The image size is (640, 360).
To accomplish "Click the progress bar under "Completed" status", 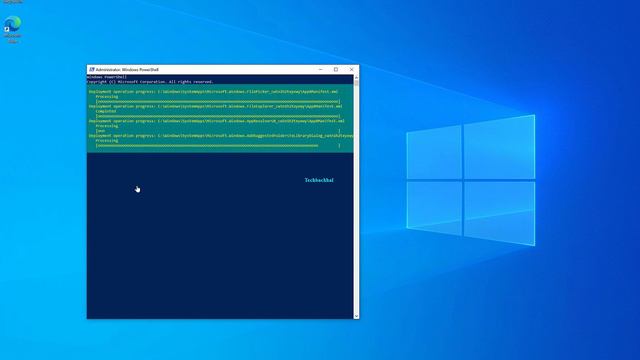I will (218, 116).
